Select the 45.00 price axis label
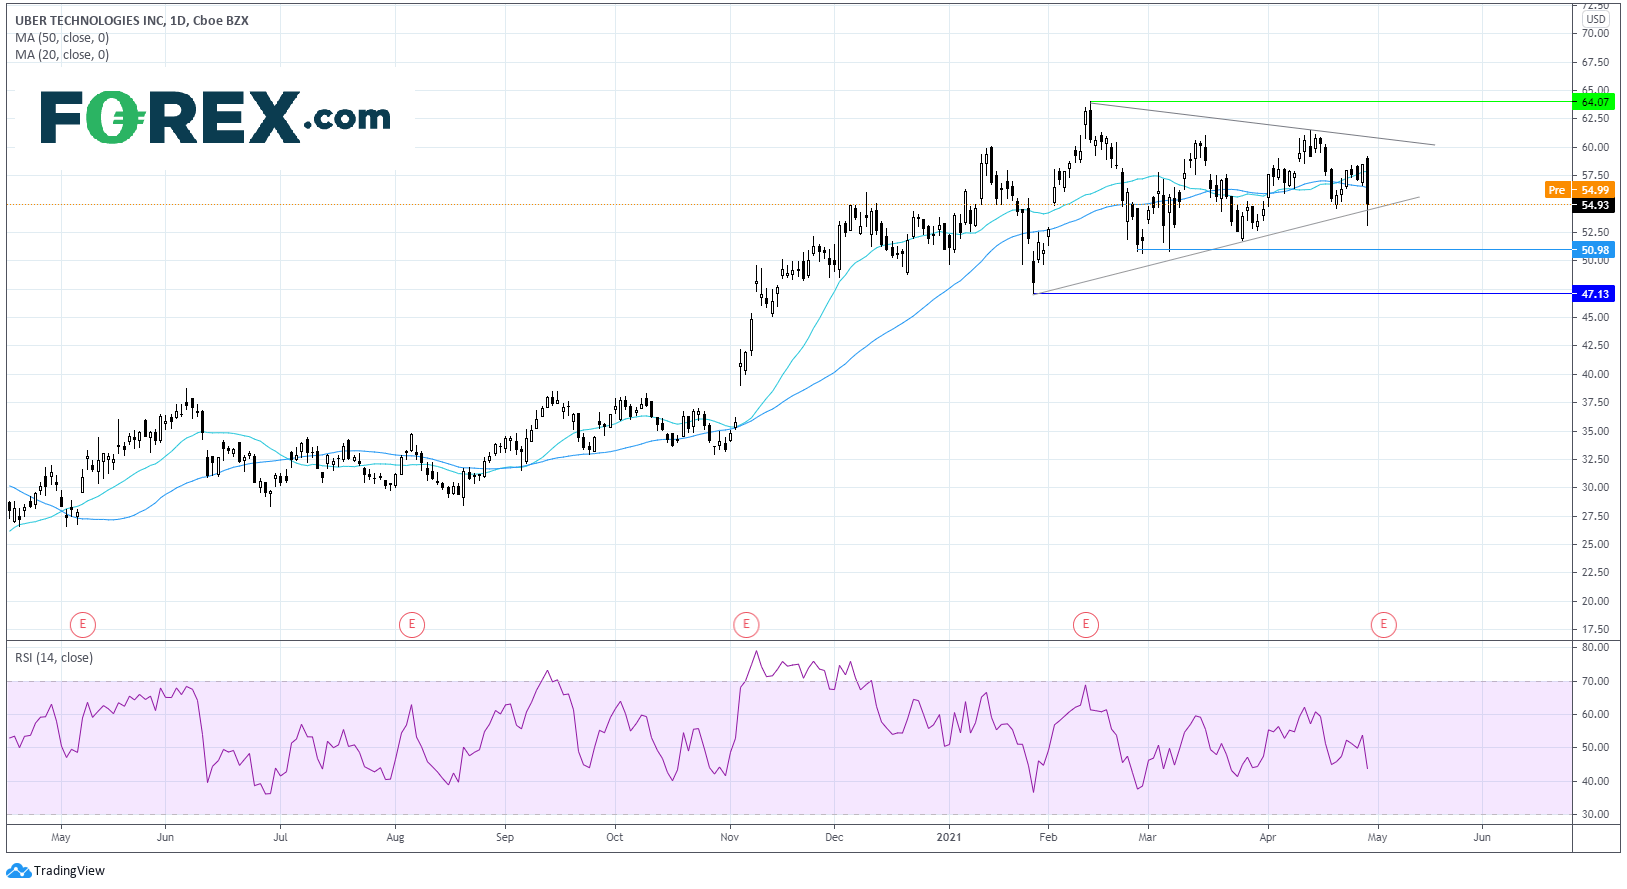 1596,317
